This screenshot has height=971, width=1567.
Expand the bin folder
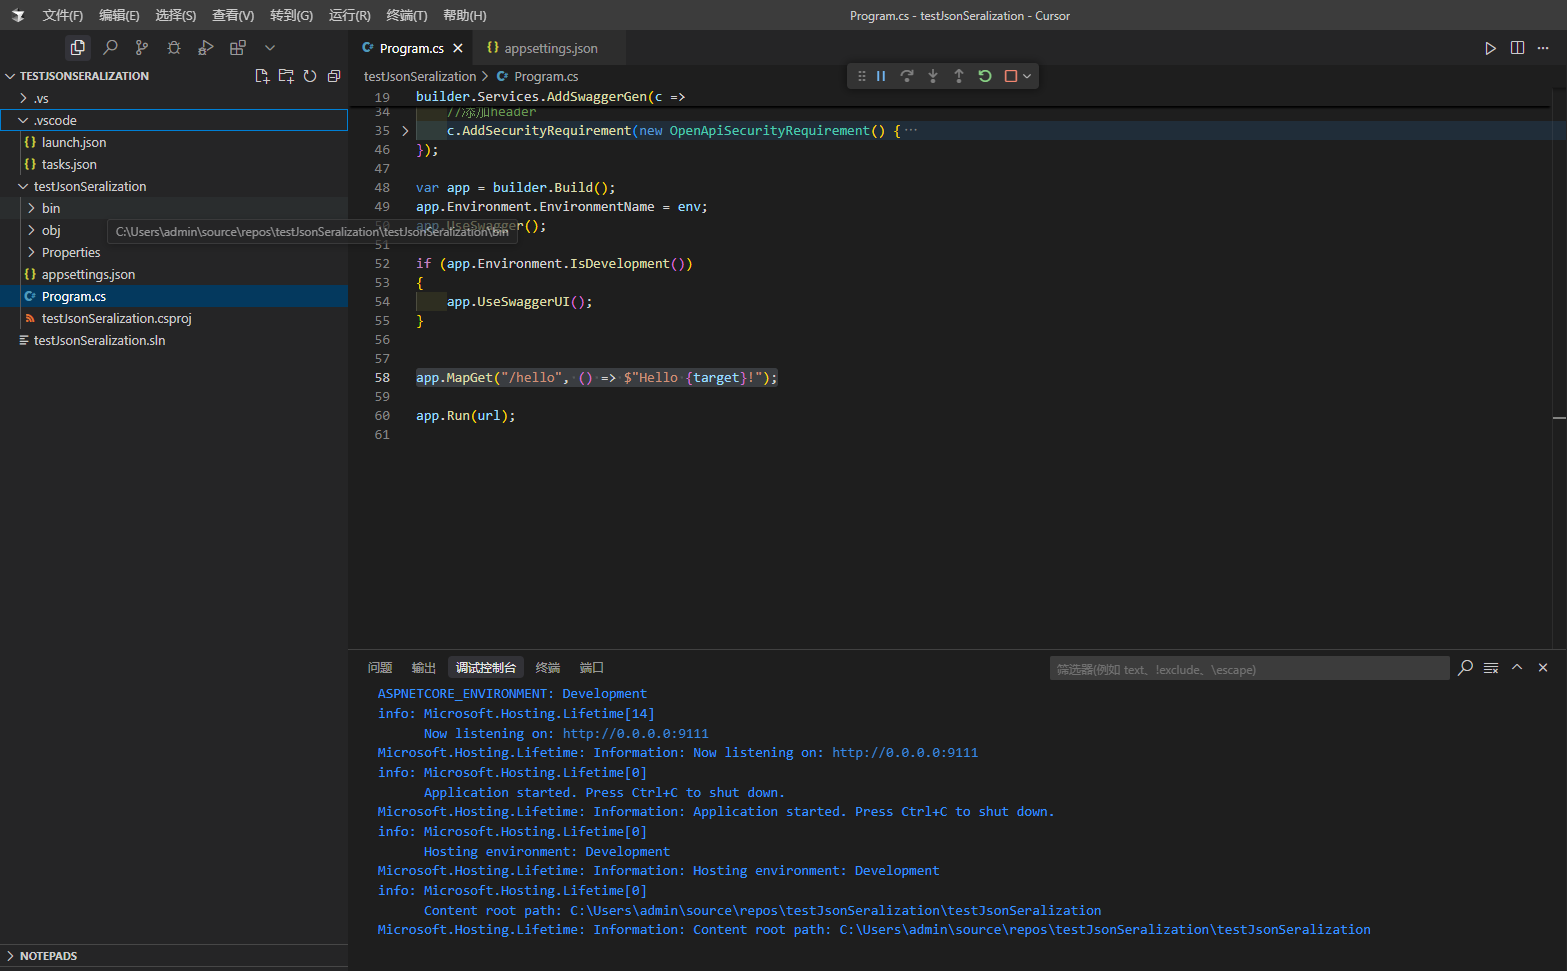click(x=51, y=209)
